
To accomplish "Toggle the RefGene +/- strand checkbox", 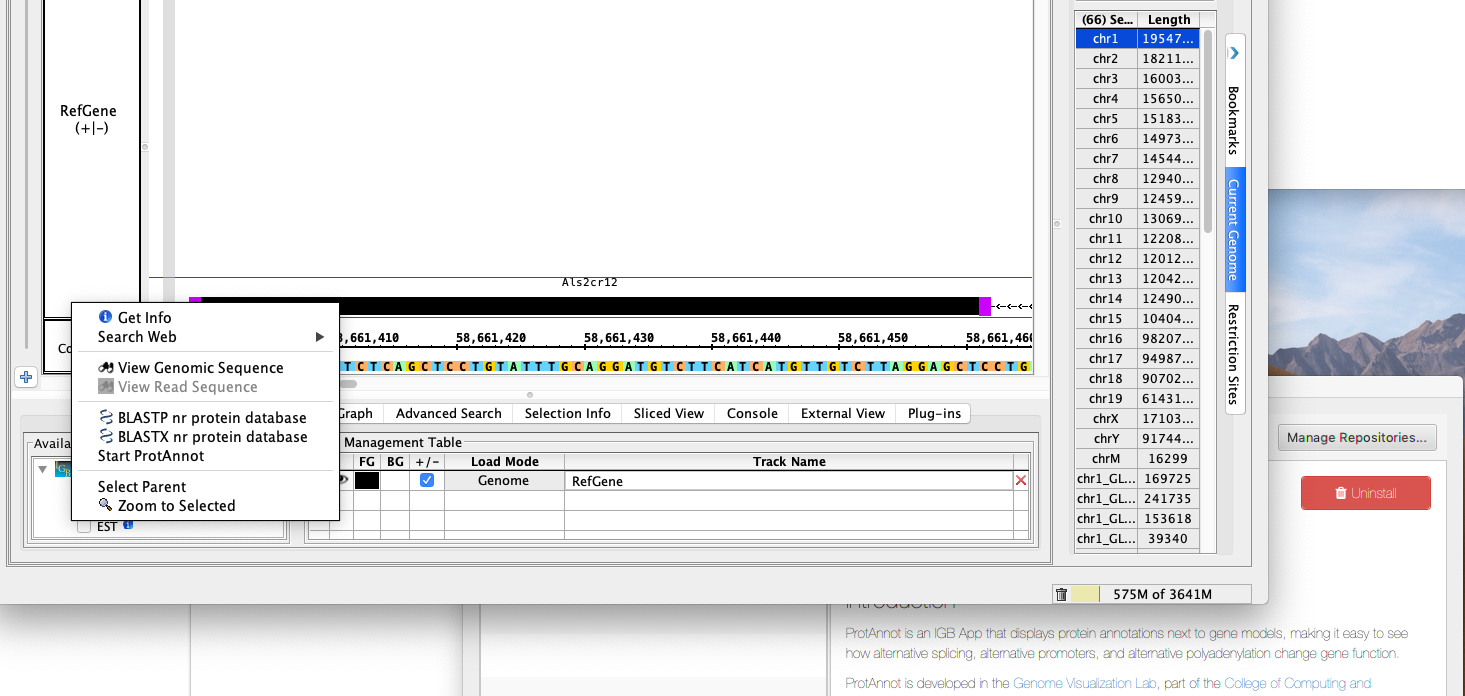I will pyautogui.click(x=427, y=481).
